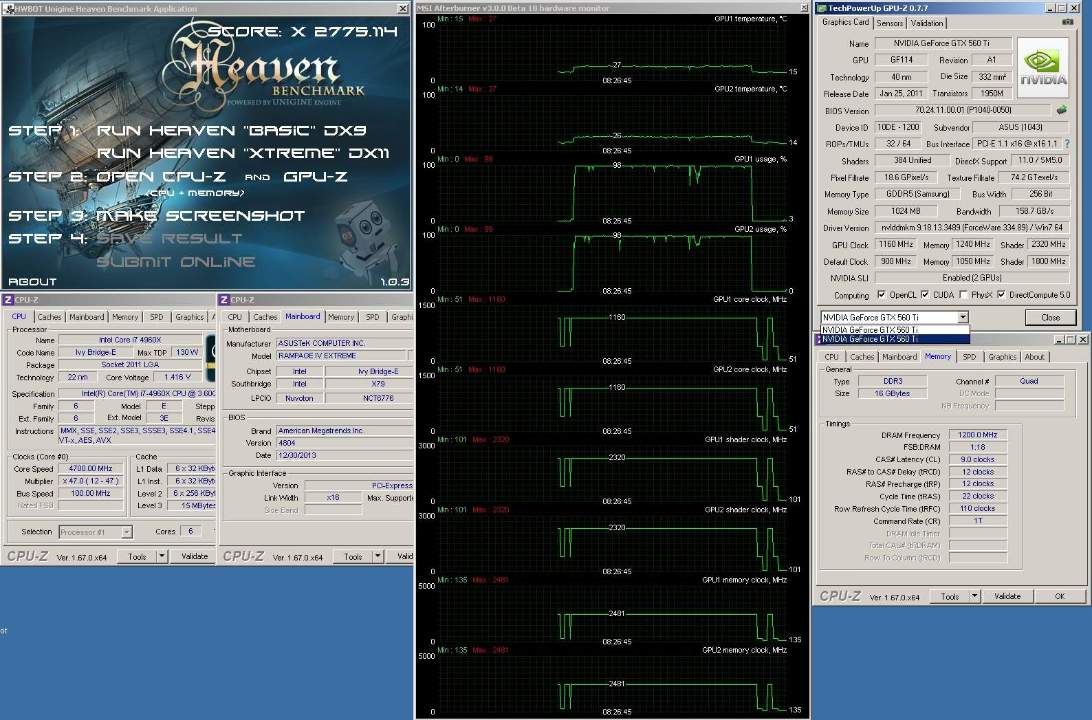Screen dimensions: 1092x720
Task: Open Caches tab in left CPU-Z
Action: 49,317
